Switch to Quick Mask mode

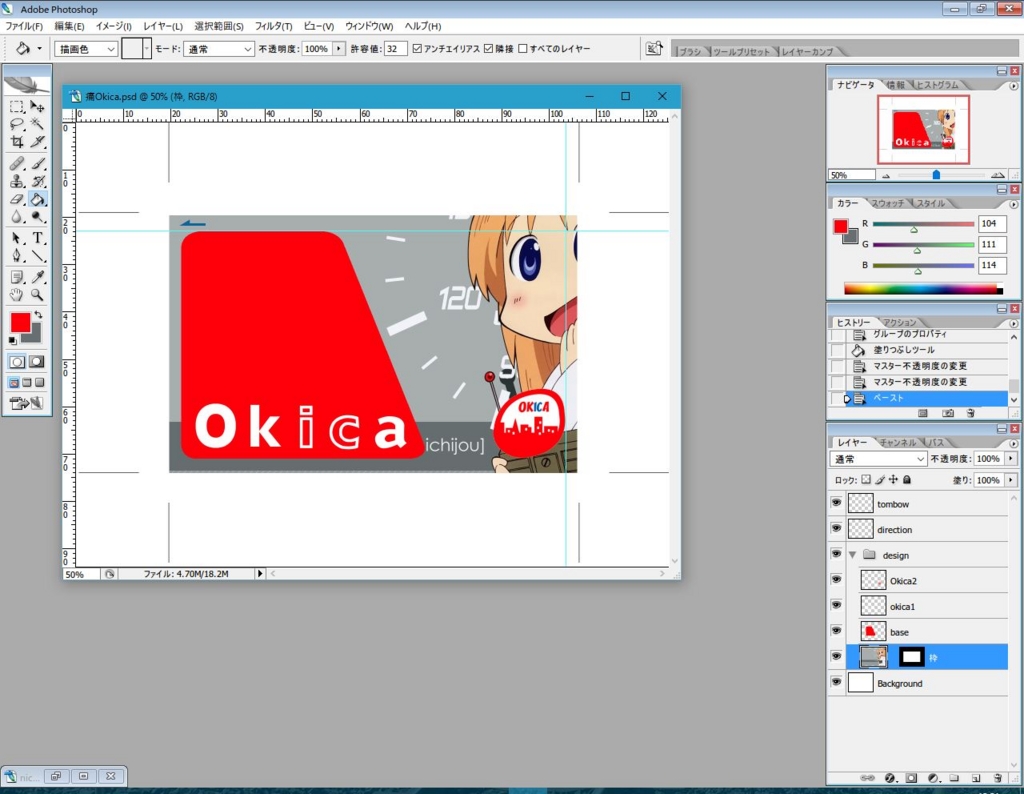[x=37, y=362]
